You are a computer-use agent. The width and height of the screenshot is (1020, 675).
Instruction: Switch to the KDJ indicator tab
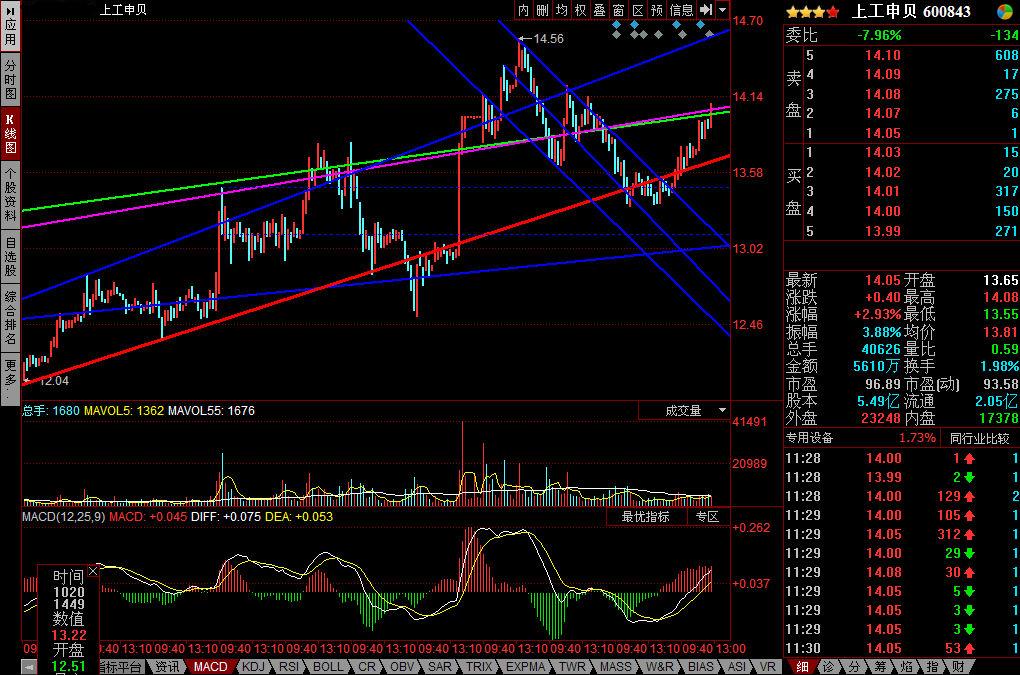tap(253, 667)
